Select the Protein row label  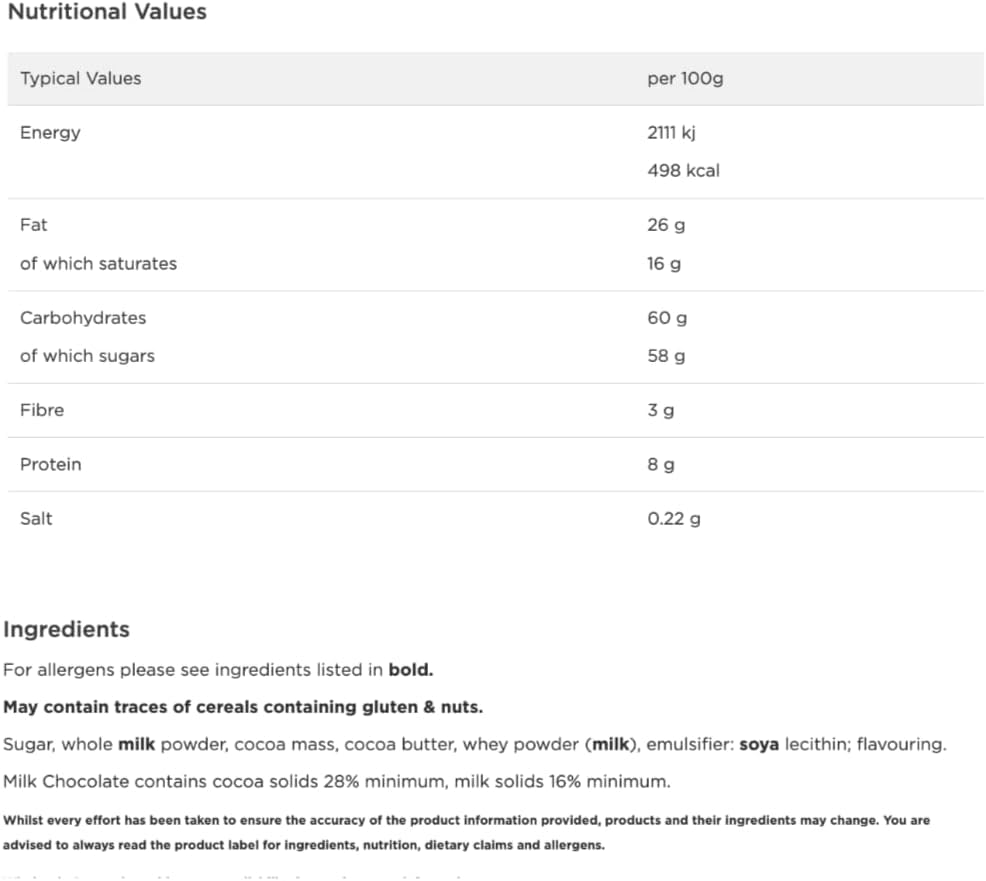click(51, 465)
